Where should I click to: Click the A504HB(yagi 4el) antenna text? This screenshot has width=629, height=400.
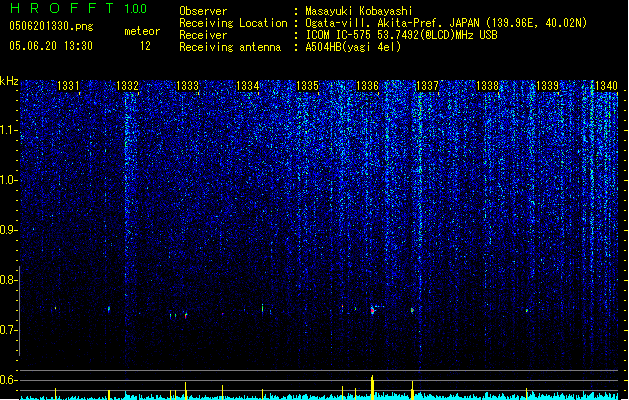point(353,47)
